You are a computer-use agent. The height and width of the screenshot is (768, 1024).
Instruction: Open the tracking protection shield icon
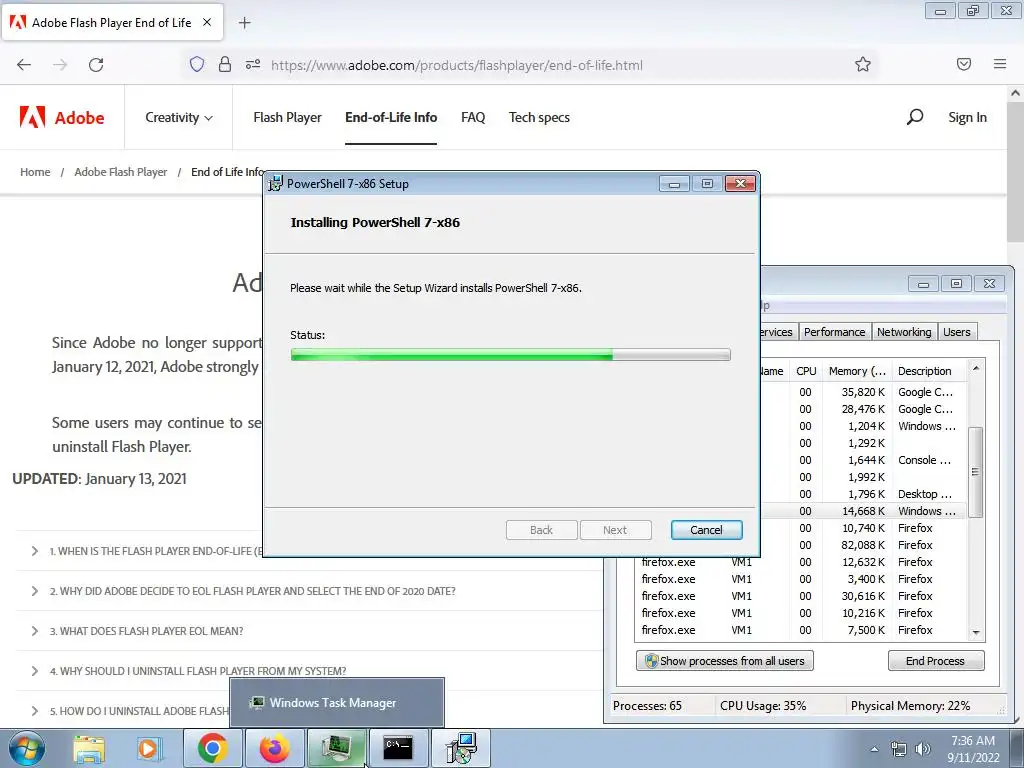point(197,64)
